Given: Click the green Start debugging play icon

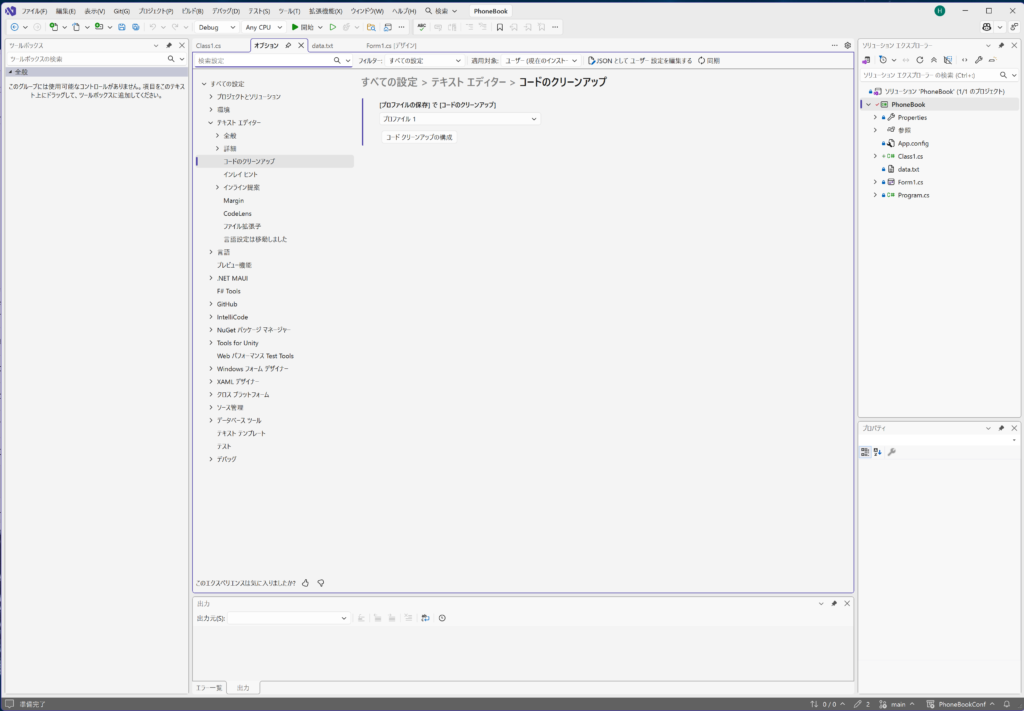Looking at the screenshot, I should 295,27.
